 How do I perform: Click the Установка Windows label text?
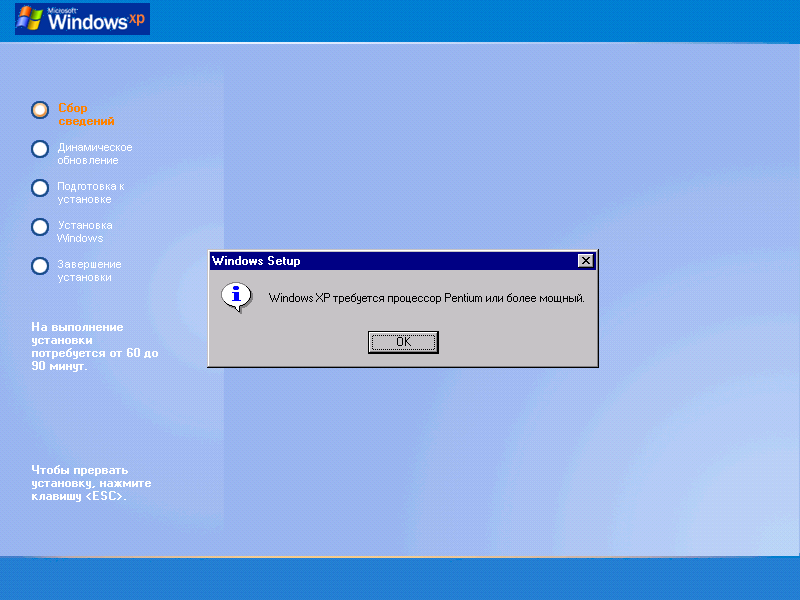pos(84,231)
